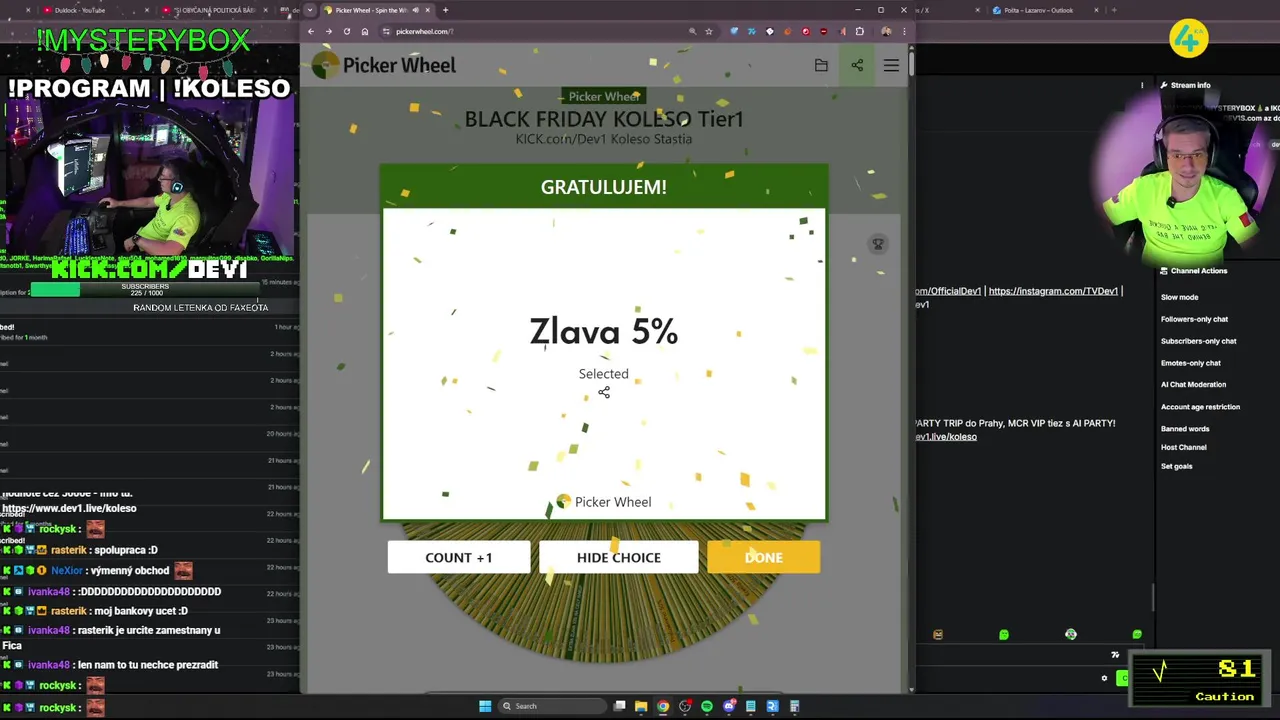The image size is (1280, 720).
Task: Open the zoom magnifier in the address bar
Action: pos(692,31)
